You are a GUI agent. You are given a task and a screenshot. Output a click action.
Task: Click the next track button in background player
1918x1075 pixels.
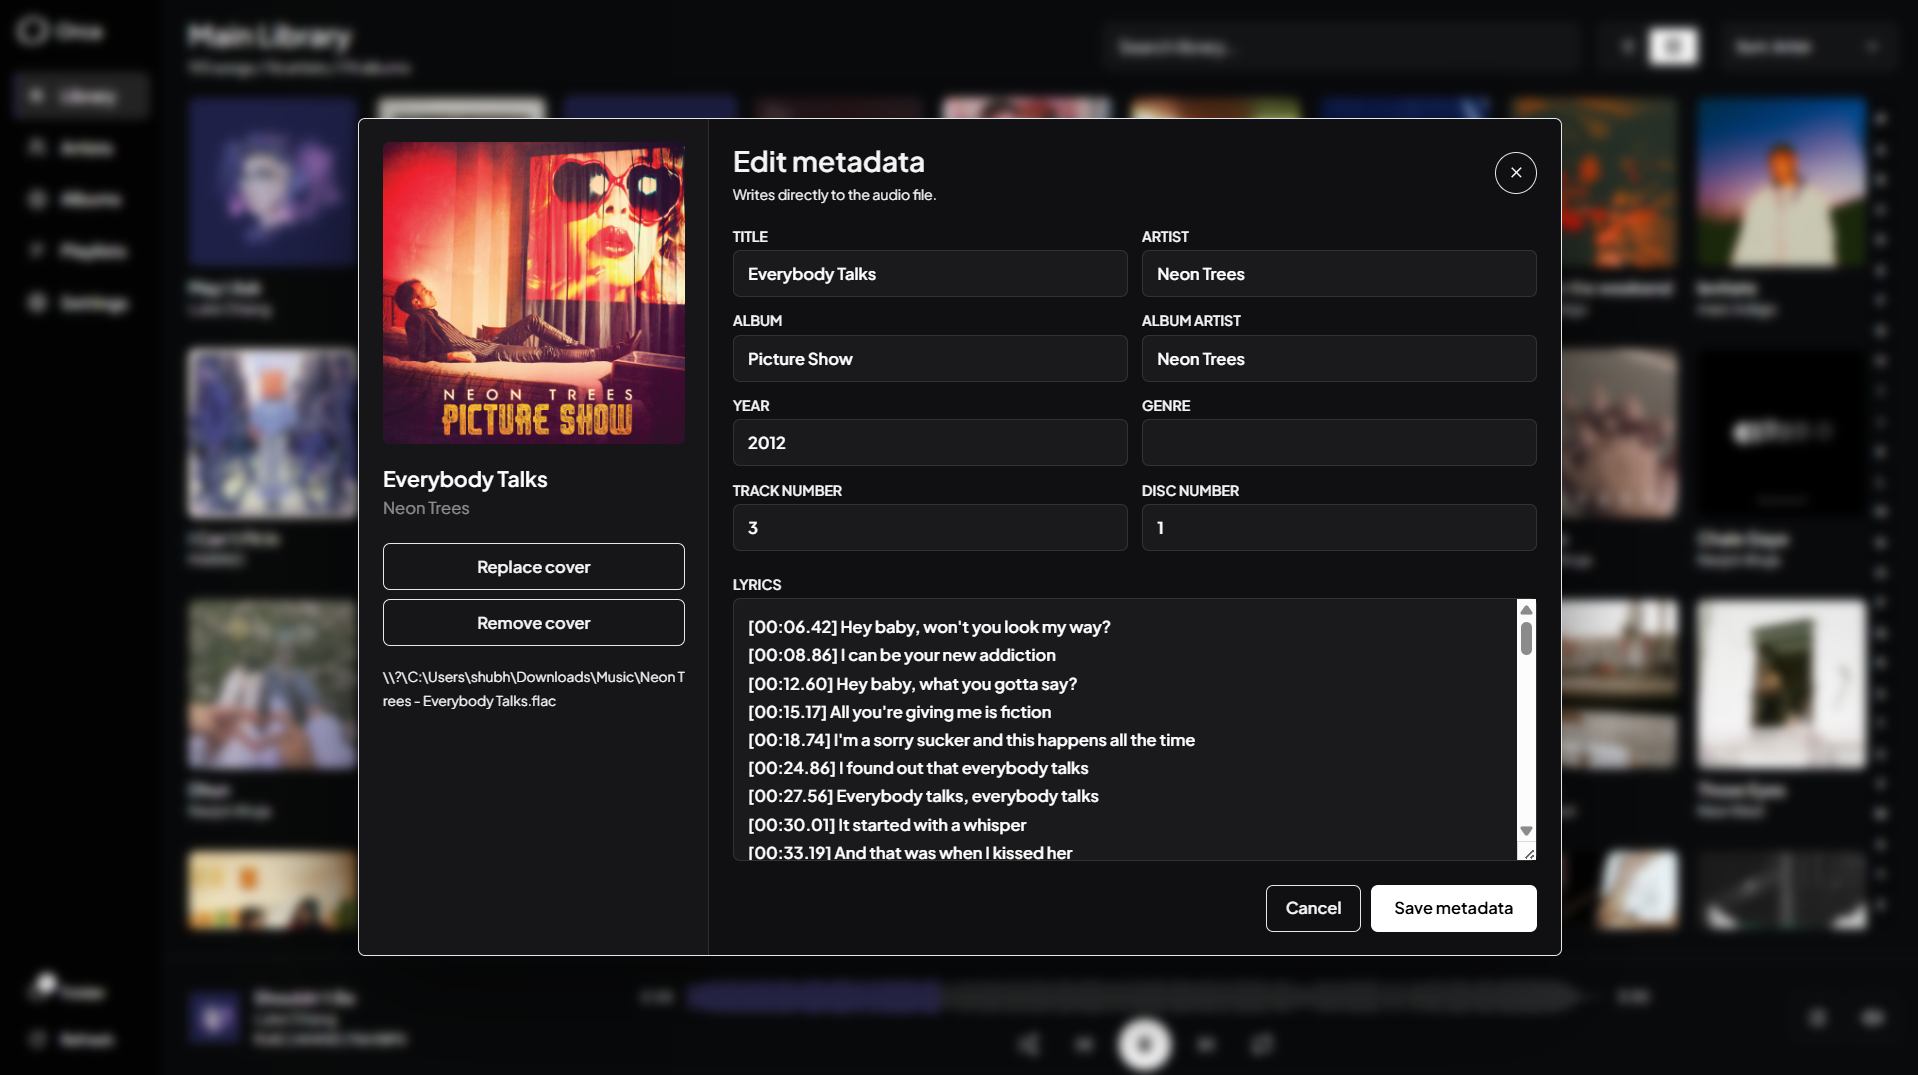1206,1045
